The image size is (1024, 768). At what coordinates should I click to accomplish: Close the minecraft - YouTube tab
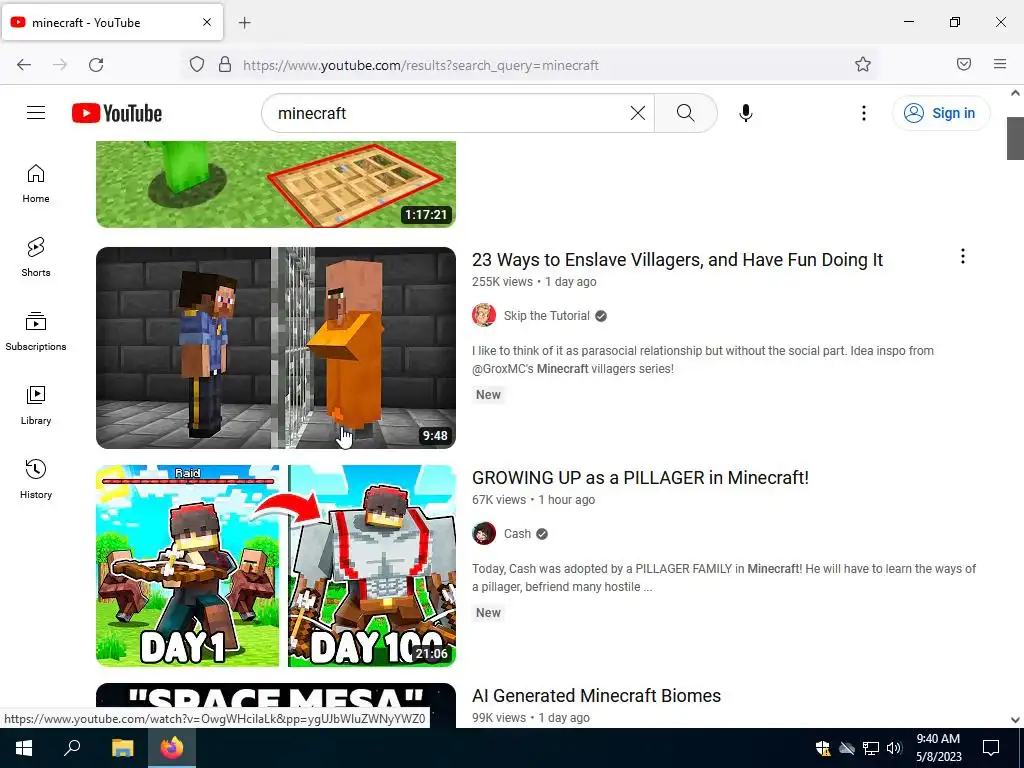(x=207, y=22)
